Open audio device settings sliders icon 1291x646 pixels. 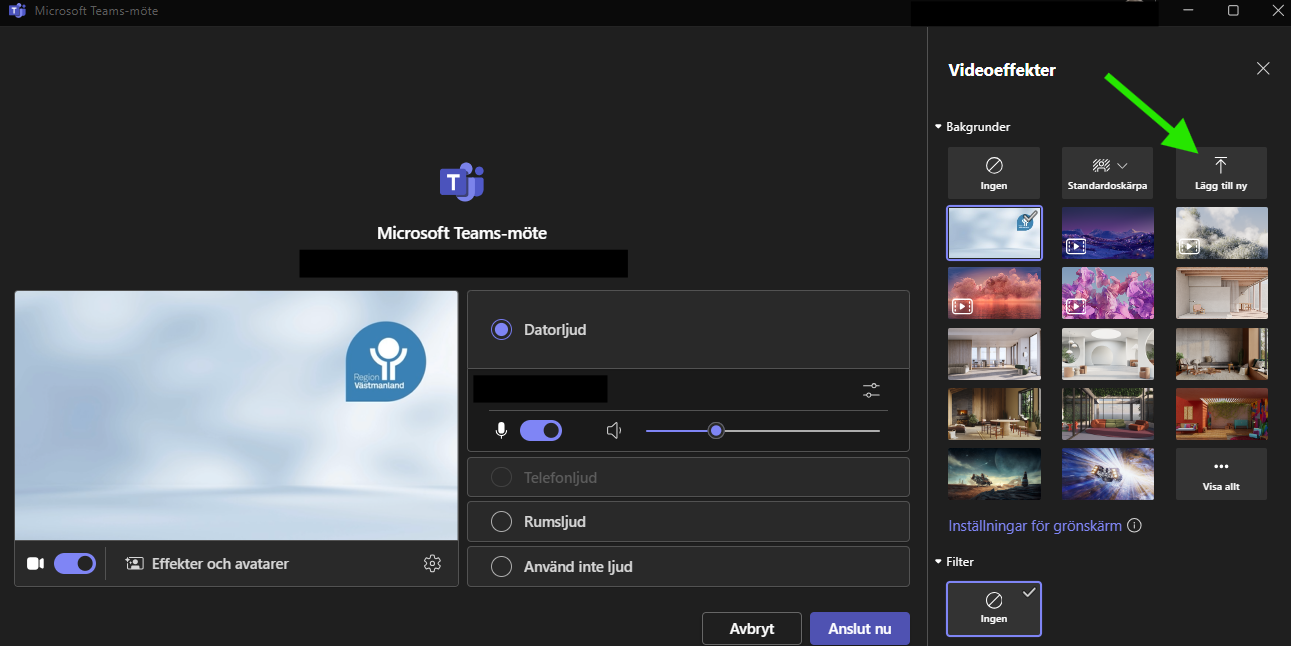pyautogui.click(x=871, y=390)
